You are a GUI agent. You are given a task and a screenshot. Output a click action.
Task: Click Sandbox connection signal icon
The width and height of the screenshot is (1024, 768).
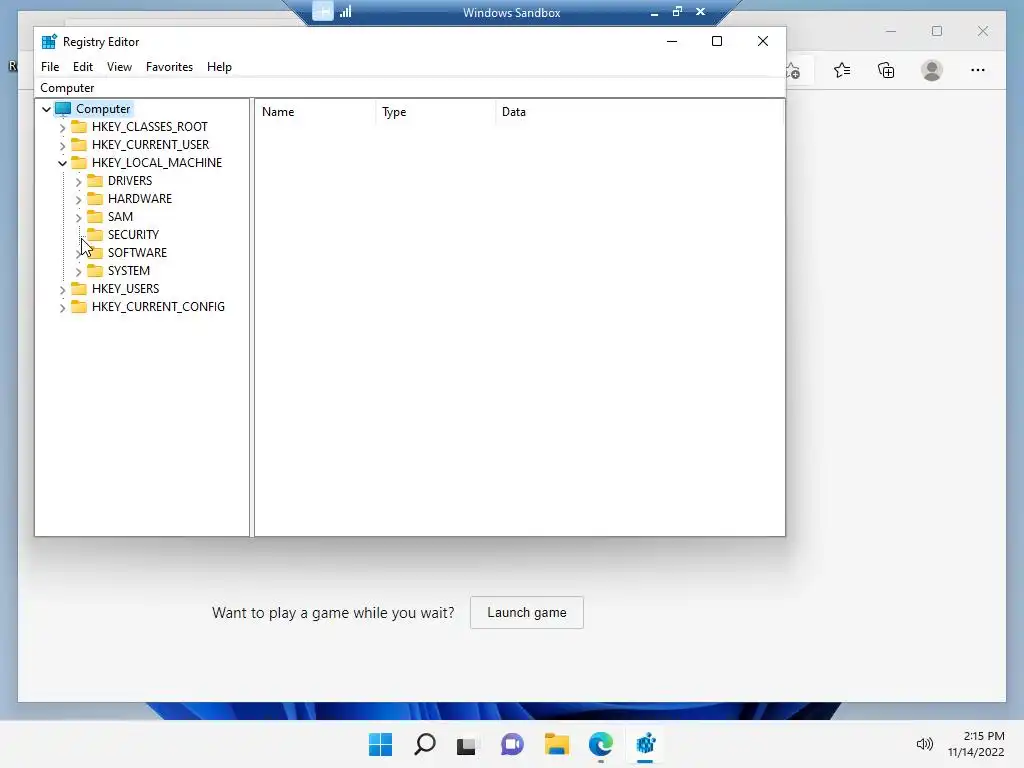345,11
